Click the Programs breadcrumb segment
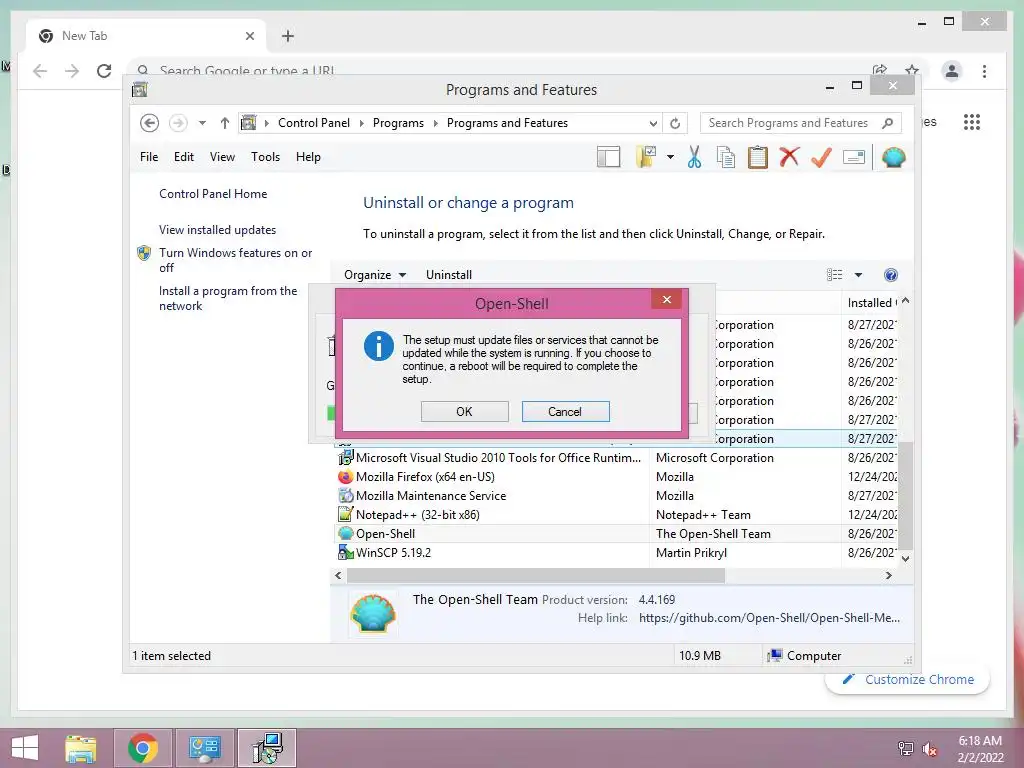Screen dimensions: 1024x768 click(x=398, y=123)
